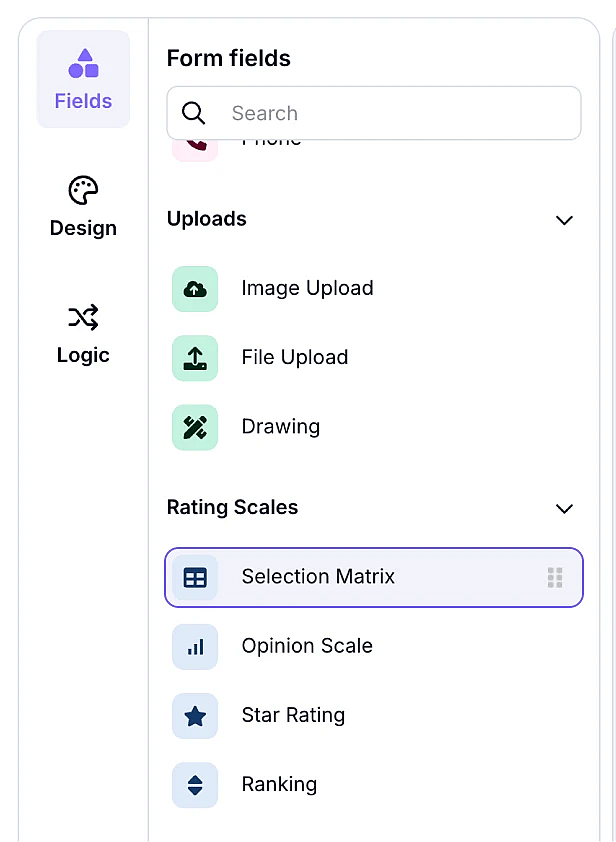Image resolution: width=616 pixels, height=842 pixels.
Task: Add the Opinion Scale field label
Action: [x=307, y=646]
